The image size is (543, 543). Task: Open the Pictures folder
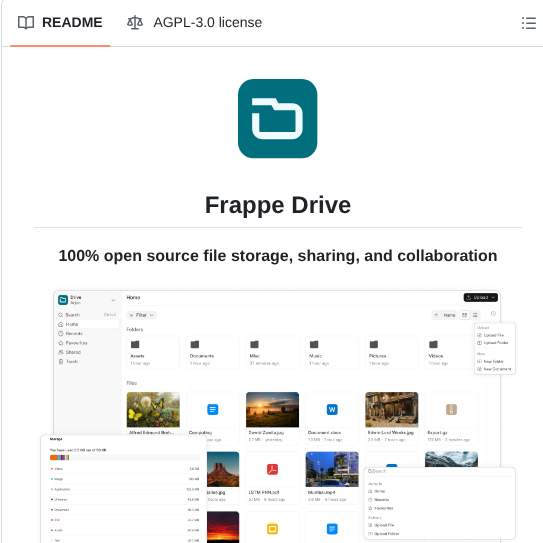tap(391, 353)
